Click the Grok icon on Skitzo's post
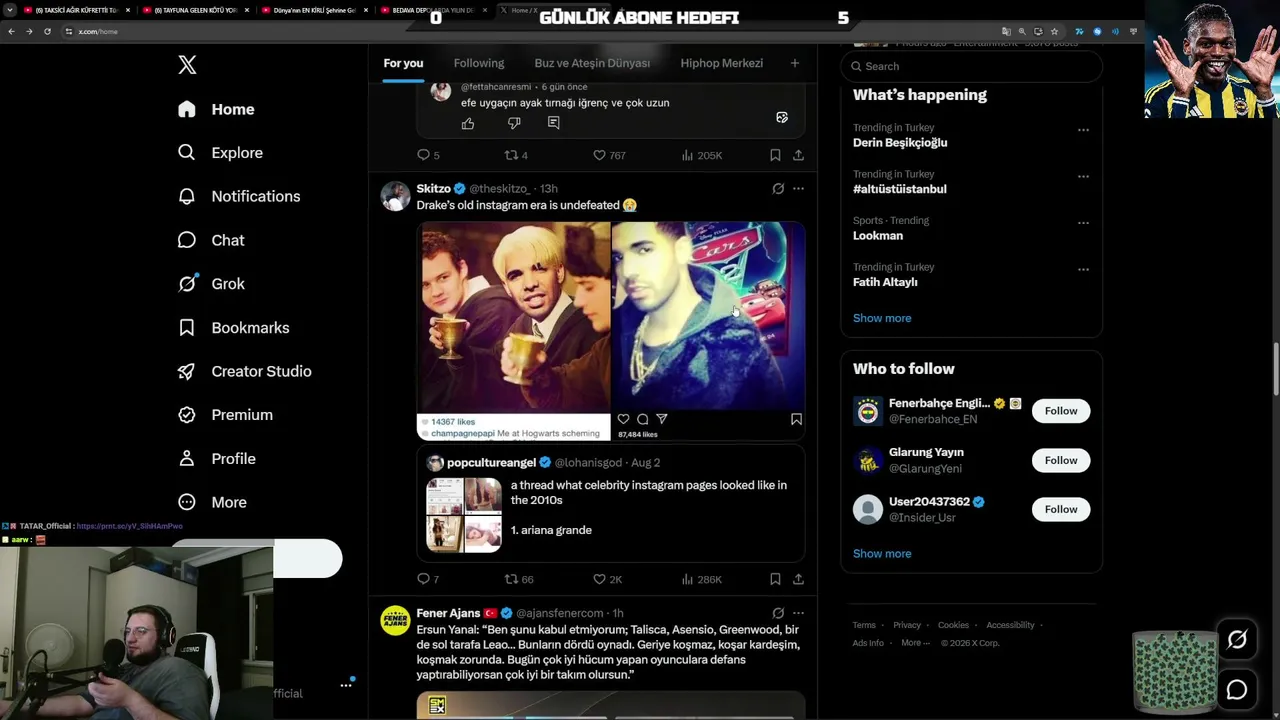This screenshot has width=1280, height=720. [x=778, y=188]
